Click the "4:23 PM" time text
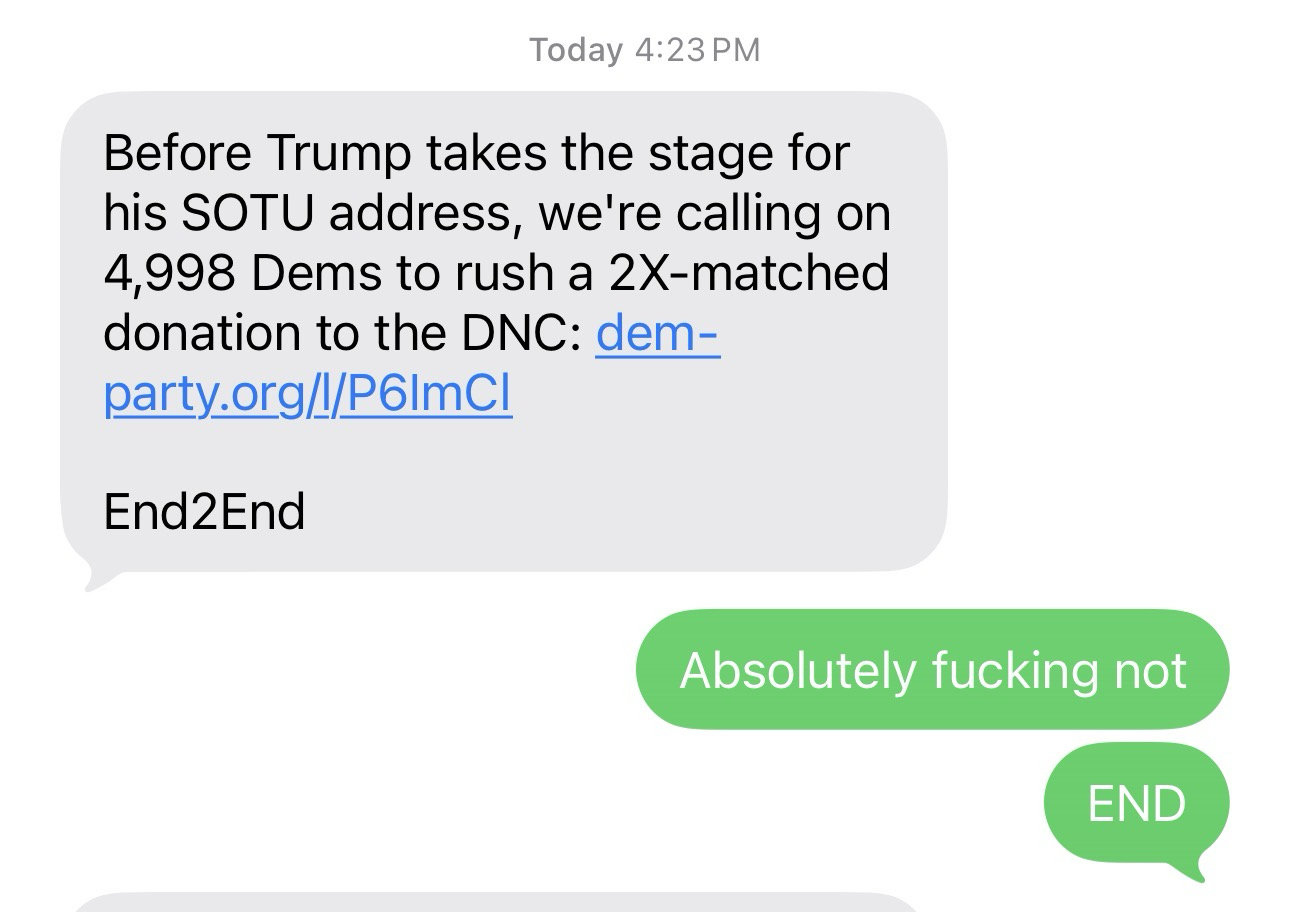Image resolution: width=1290 pixels, height=912 pixels. [697, 50]
